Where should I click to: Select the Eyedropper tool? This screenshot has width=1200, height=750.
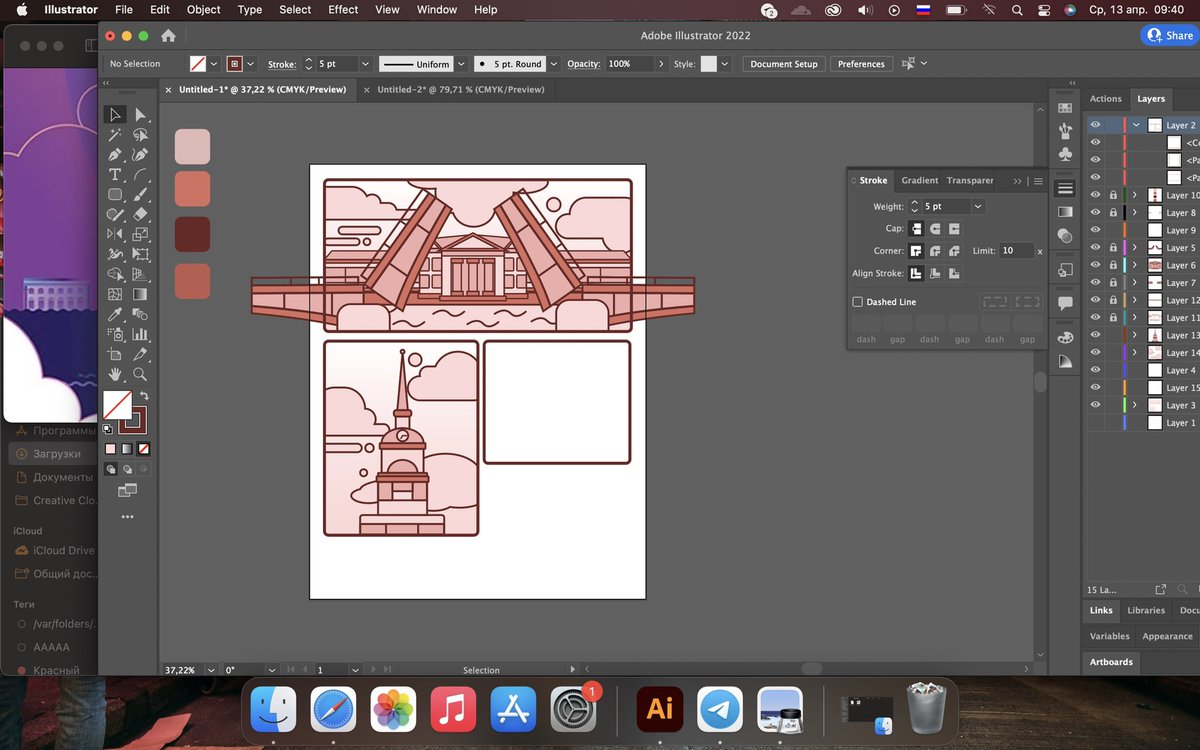[115, 314]
